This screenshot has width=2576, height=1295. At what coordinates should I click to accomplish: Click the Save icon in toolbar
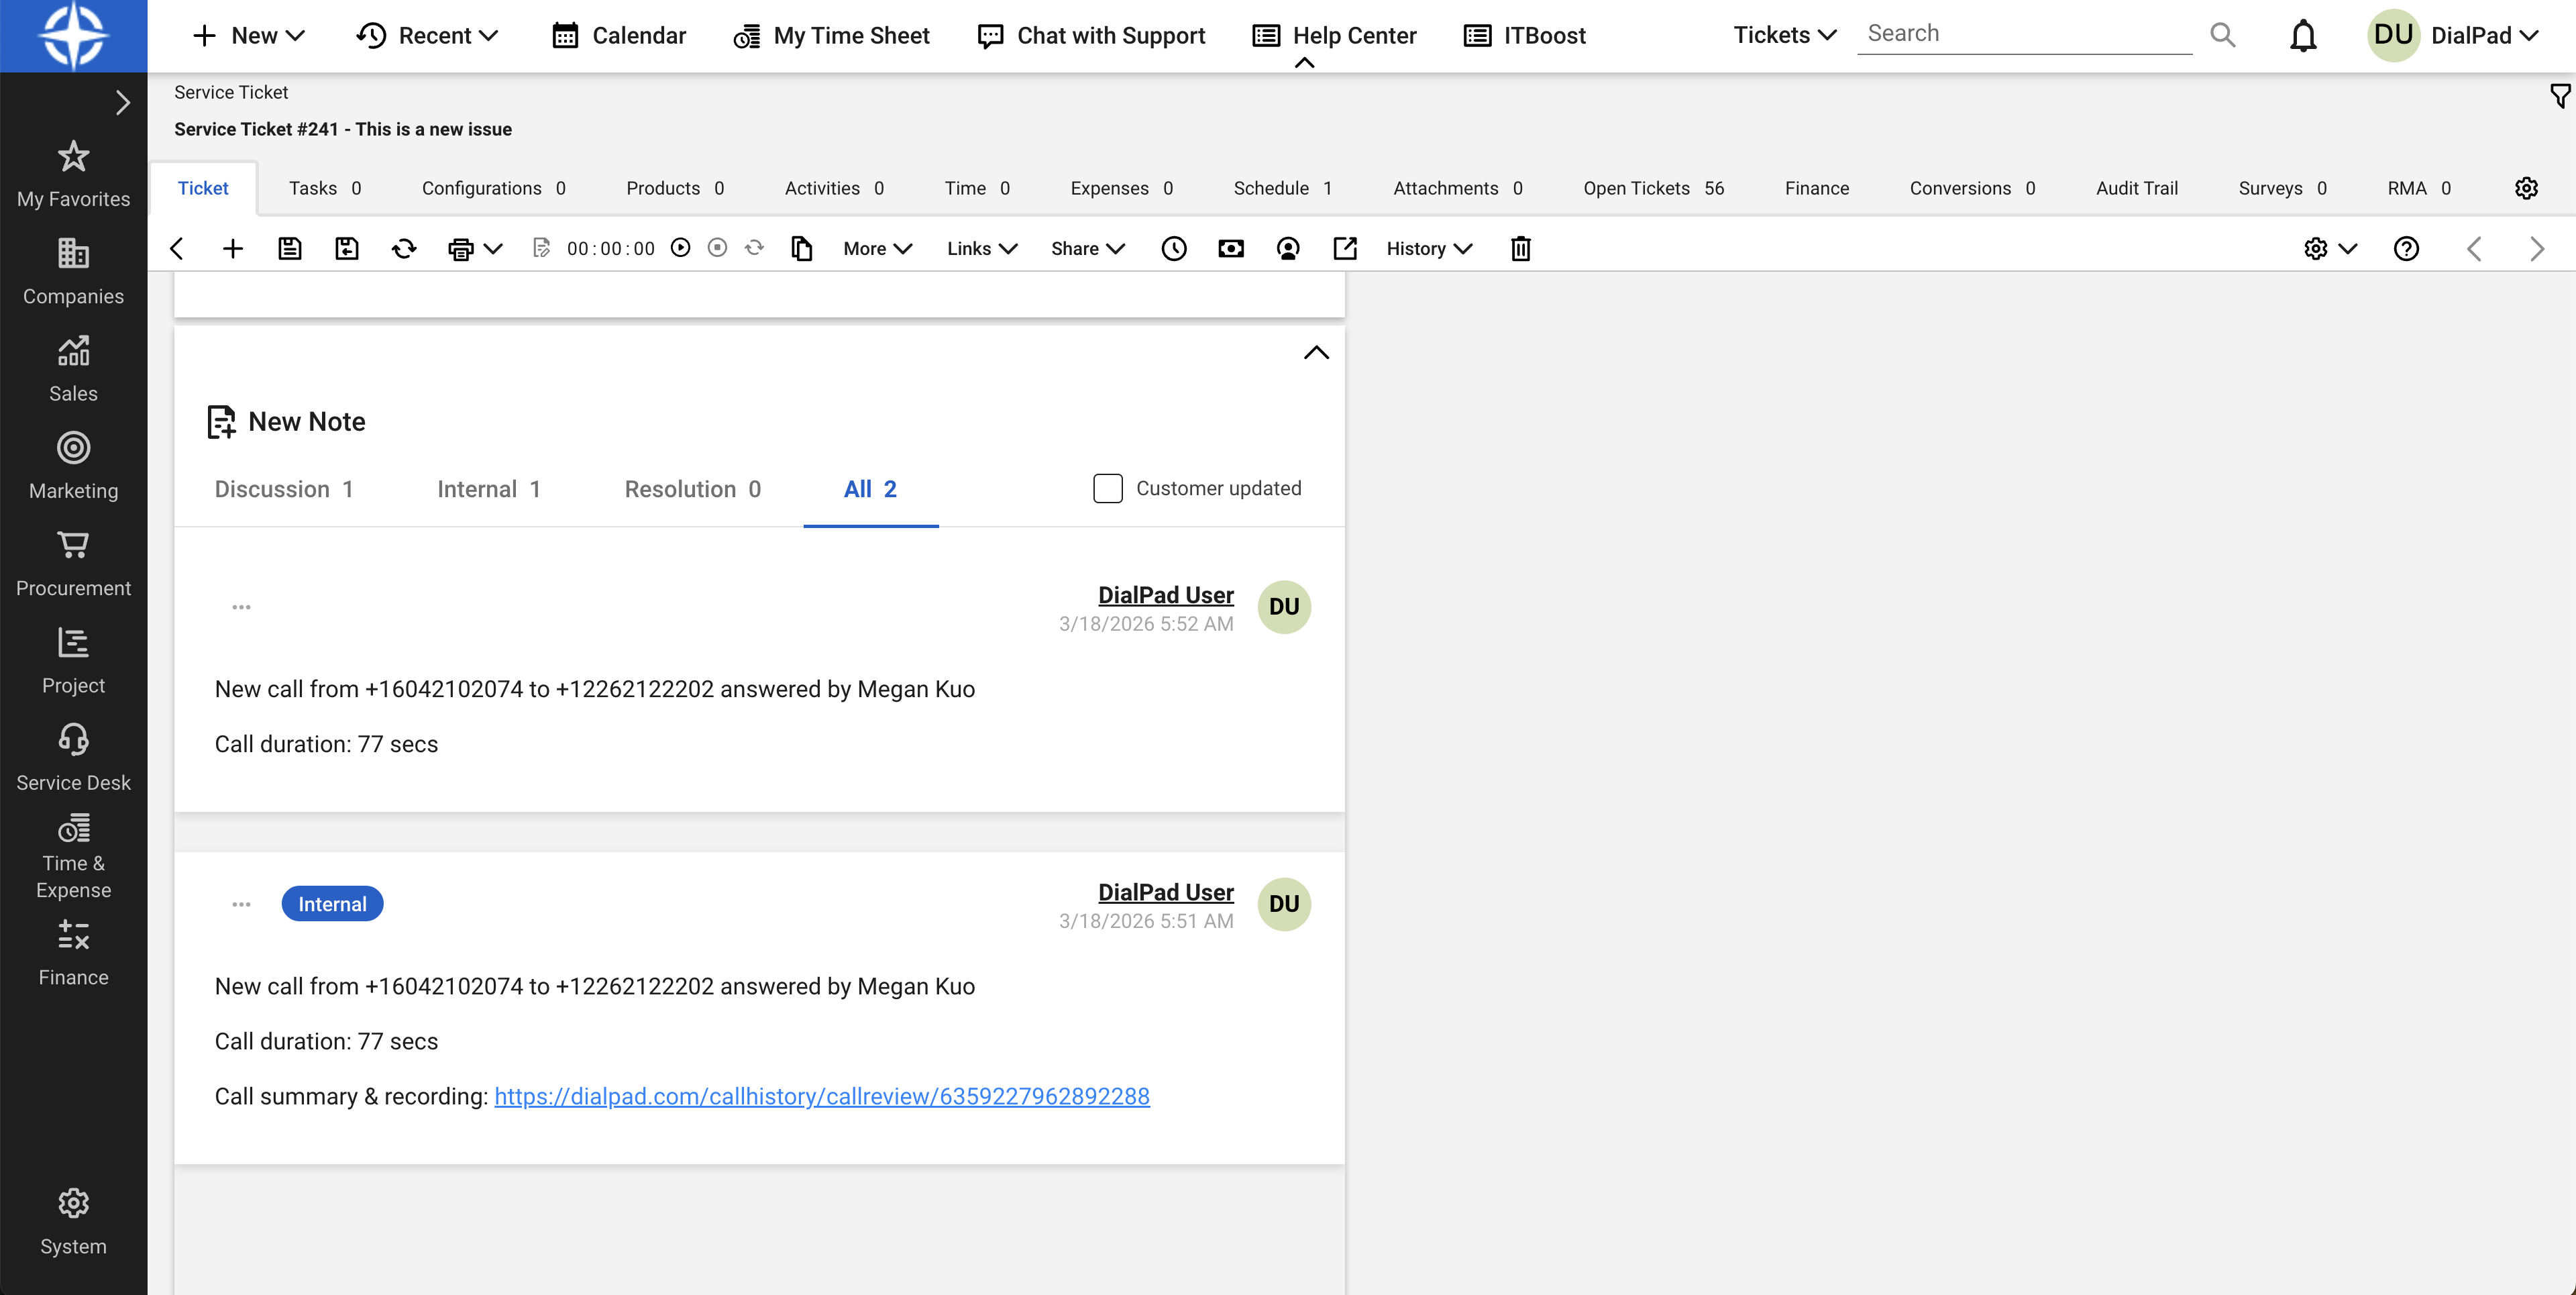[x=289, y=248]
